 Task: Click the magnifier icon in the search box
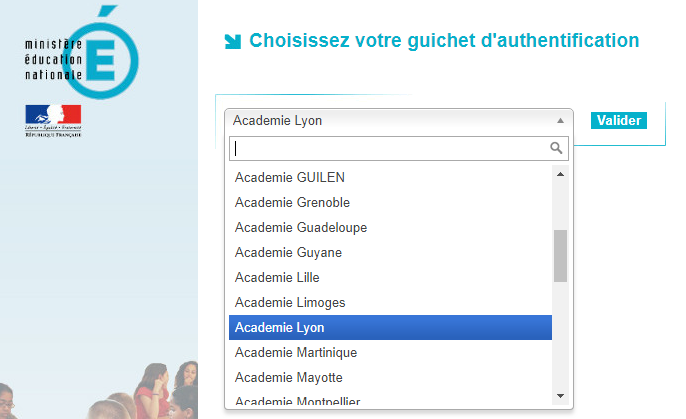(556, 148)
